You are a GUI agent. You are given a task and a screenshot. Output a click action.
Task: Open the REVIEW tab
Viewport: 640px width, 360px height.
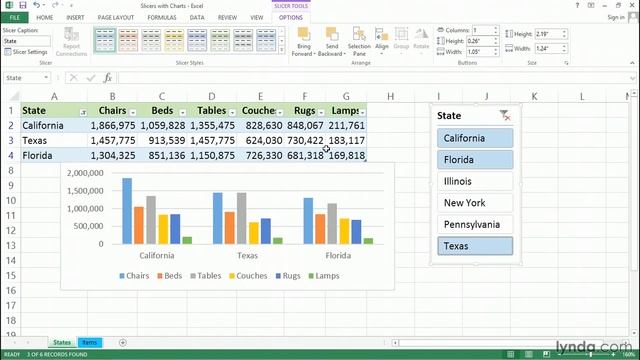point(227,18)
